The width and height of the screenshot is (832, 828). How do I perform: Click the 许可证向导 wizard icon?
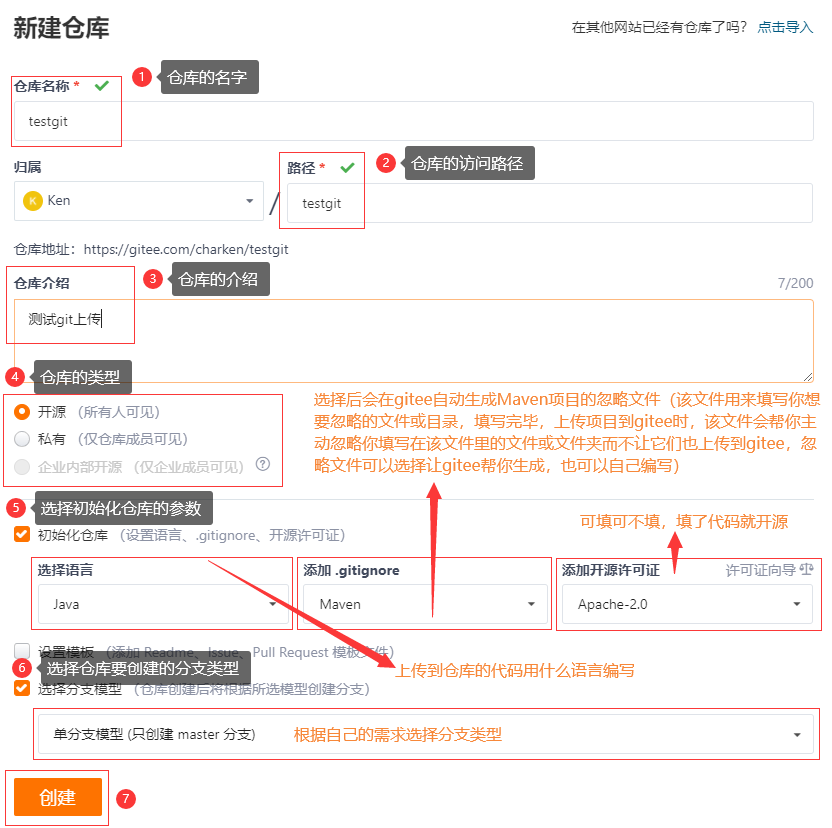pyautogui.click(x=805, y=571)
